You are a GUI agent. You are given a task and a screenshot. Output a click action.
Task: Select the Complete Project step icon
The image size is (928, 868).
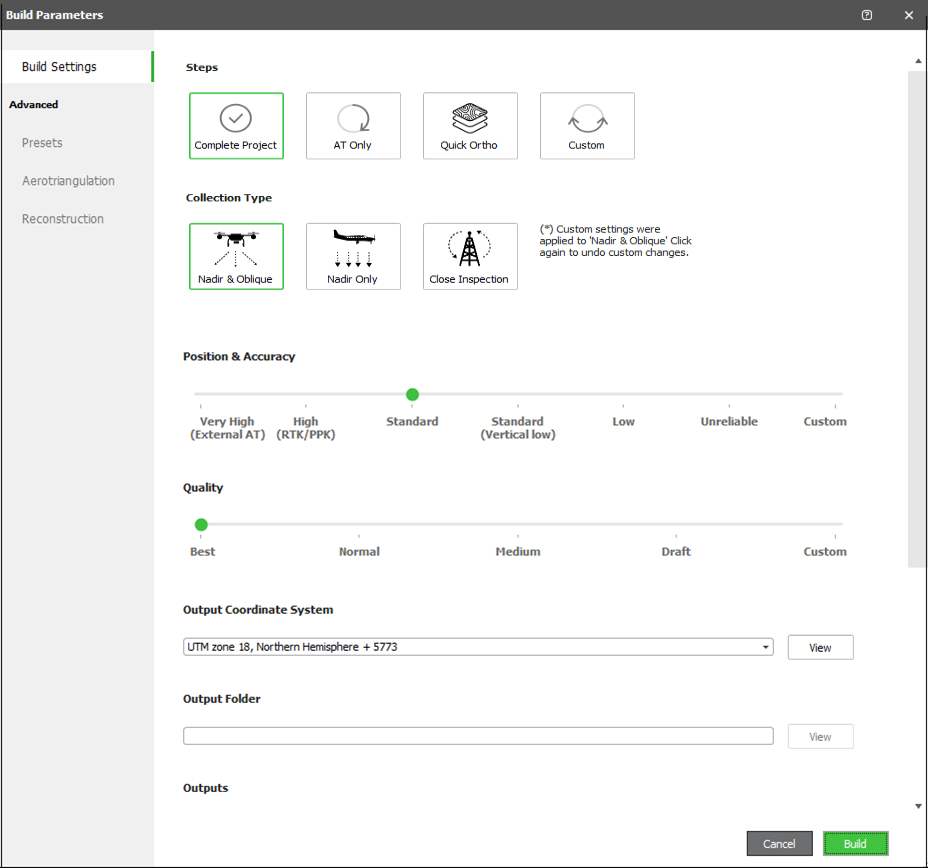[x=236, y=125]
